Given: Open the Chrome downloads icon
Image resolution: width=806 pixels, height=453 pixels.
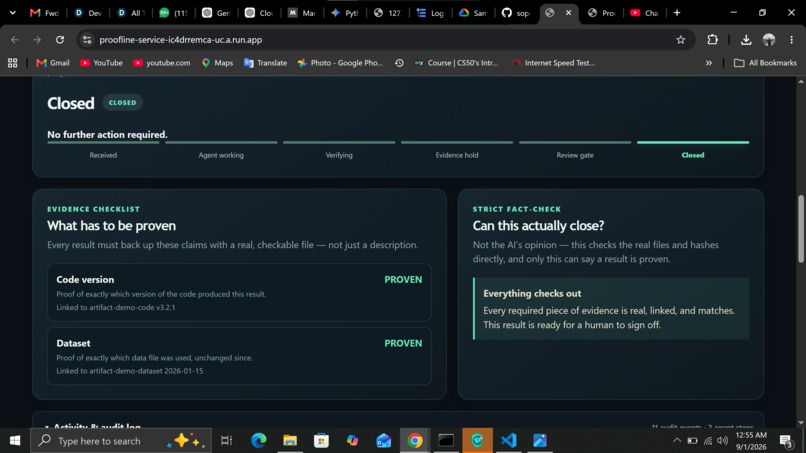Looking at the screenshot, I should [746, 40].
